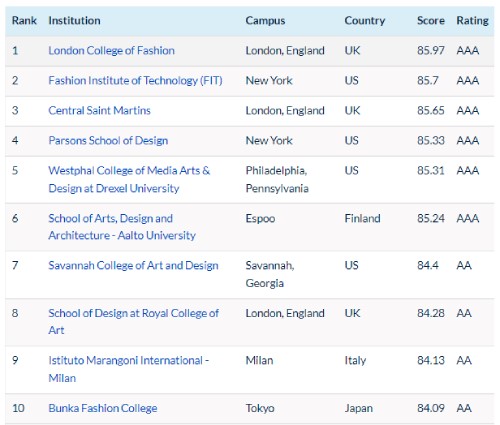Viewport: 500px width, 425px height.
Task: Go to Aalto University school link
Action: tap(122, 227)
